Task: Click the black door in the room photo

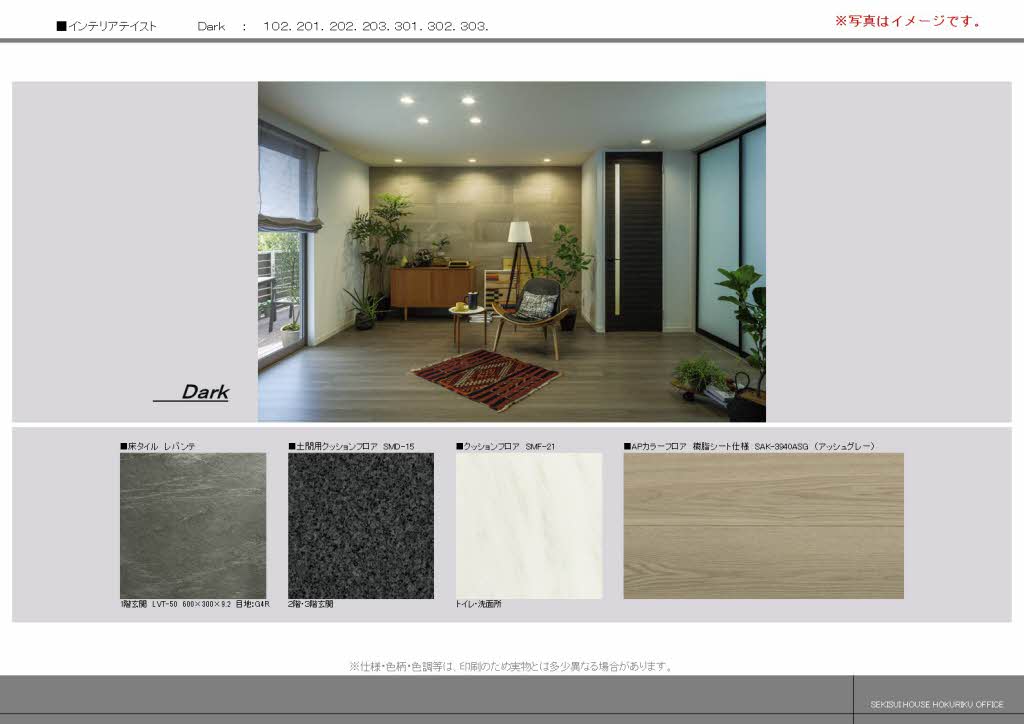Action: 633,241
